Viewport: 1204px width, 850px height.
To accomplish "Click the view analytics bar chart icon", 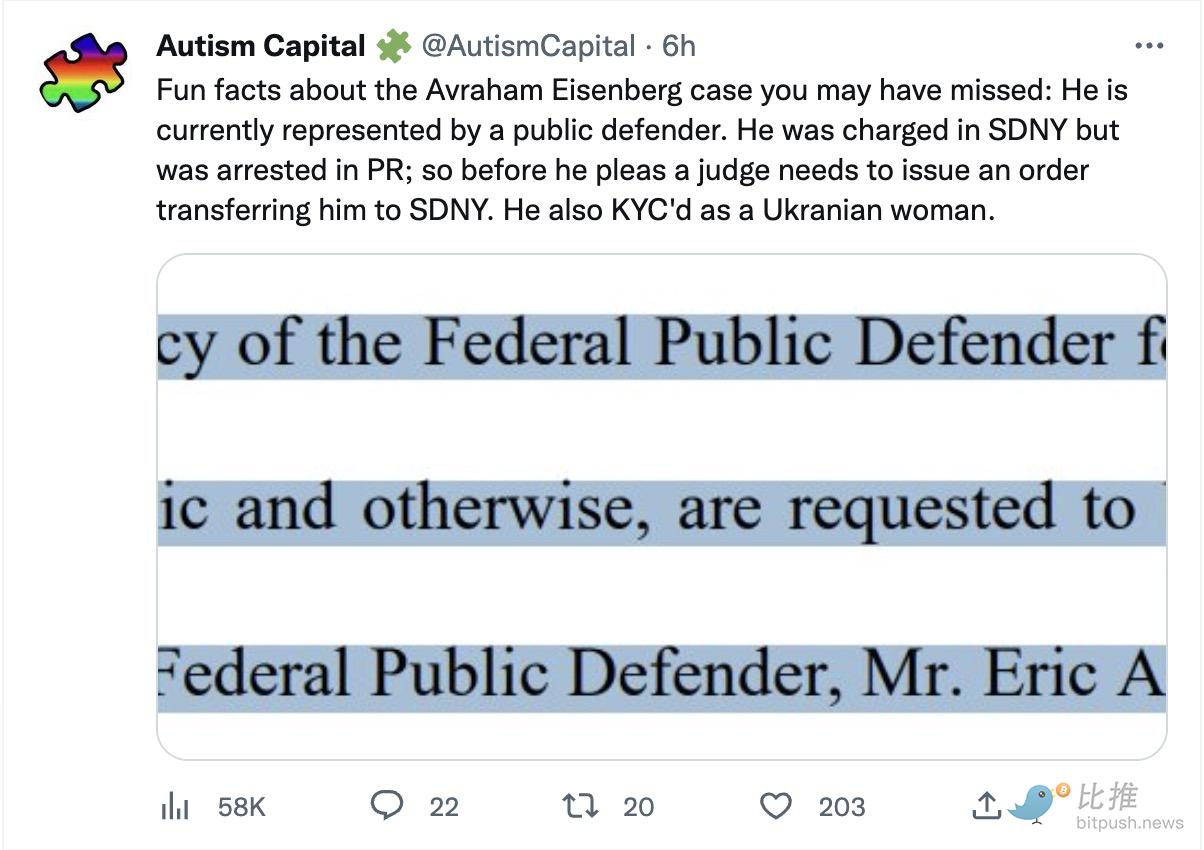I will [x=175, y=806].
